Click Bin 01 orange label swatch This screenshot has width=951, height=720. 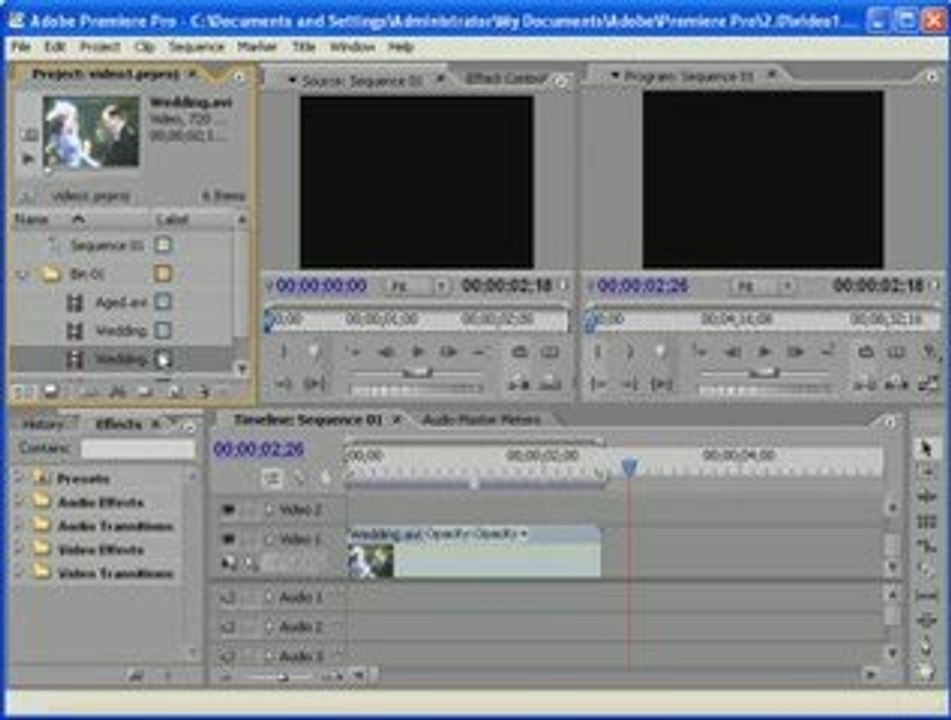tap(163, 274)
